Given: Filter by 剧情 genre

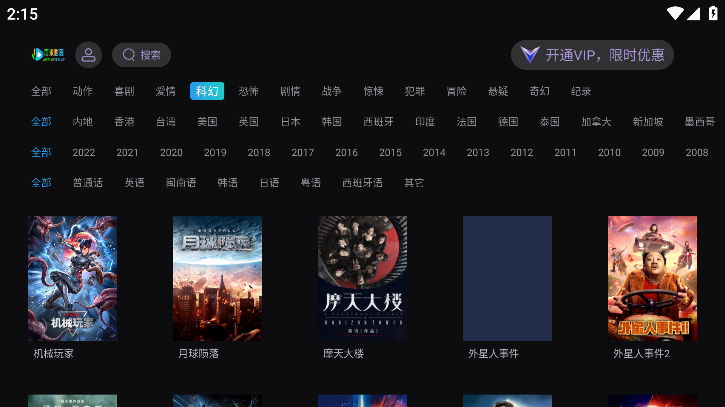Looking at the screenshot, I should (x=290, y=91).
